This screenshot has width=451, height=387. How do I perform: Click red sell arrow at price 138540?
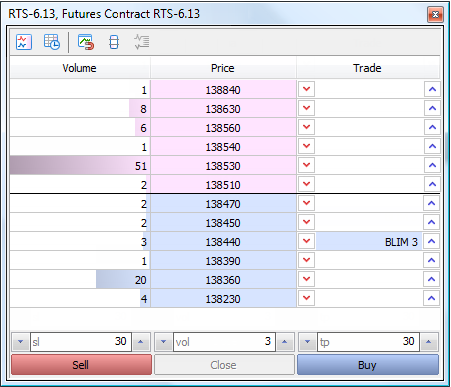tap(307, 146)
